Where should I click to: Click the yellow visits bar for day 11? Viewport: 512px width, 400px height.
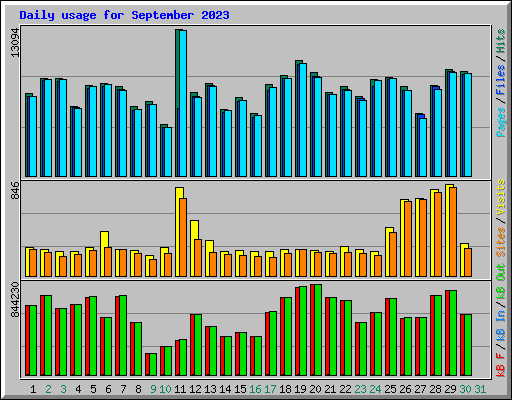178,232
